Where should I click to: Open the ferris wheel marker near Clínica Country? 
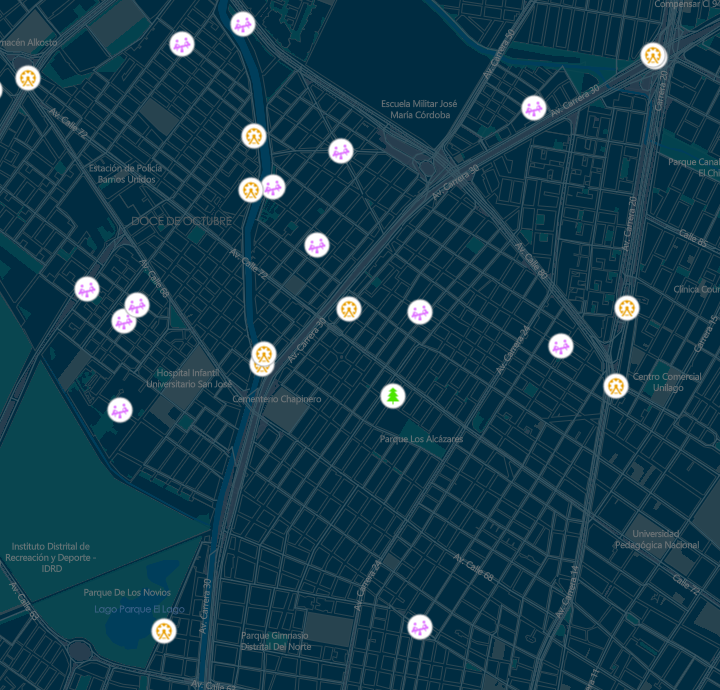[x=627, y=308]
